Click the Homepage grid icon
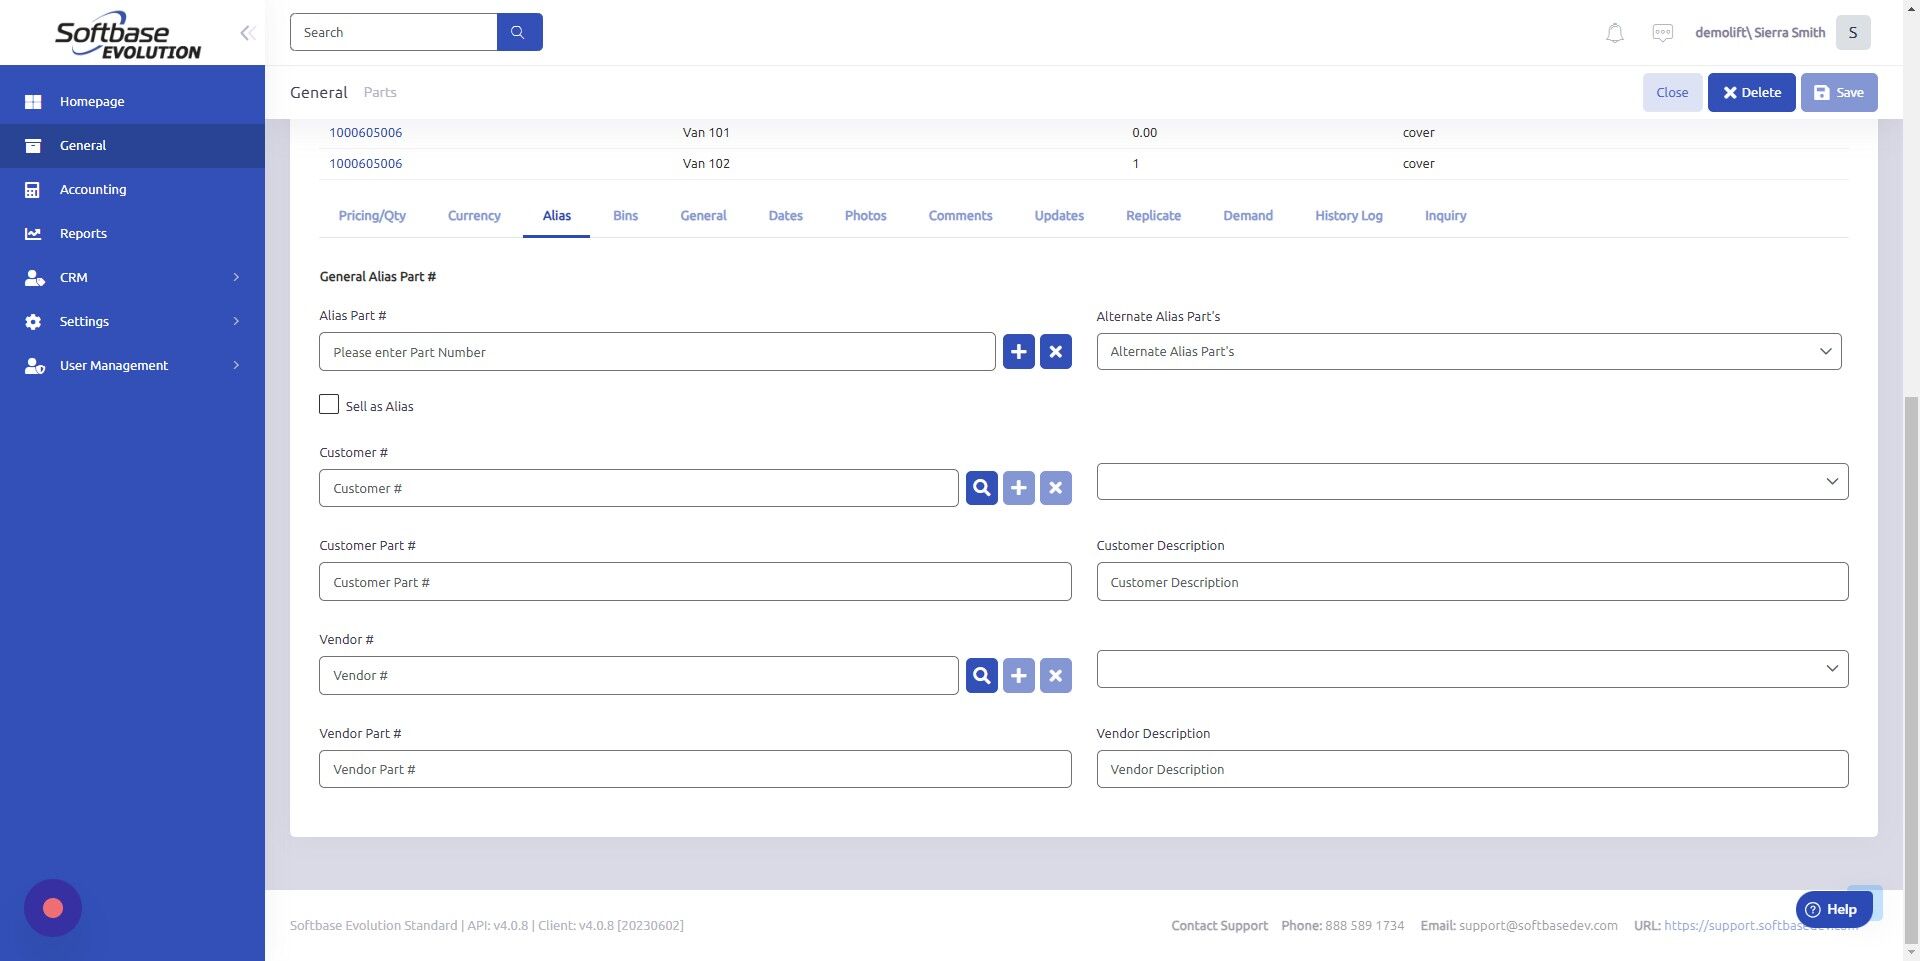 (x=33, y=102)
